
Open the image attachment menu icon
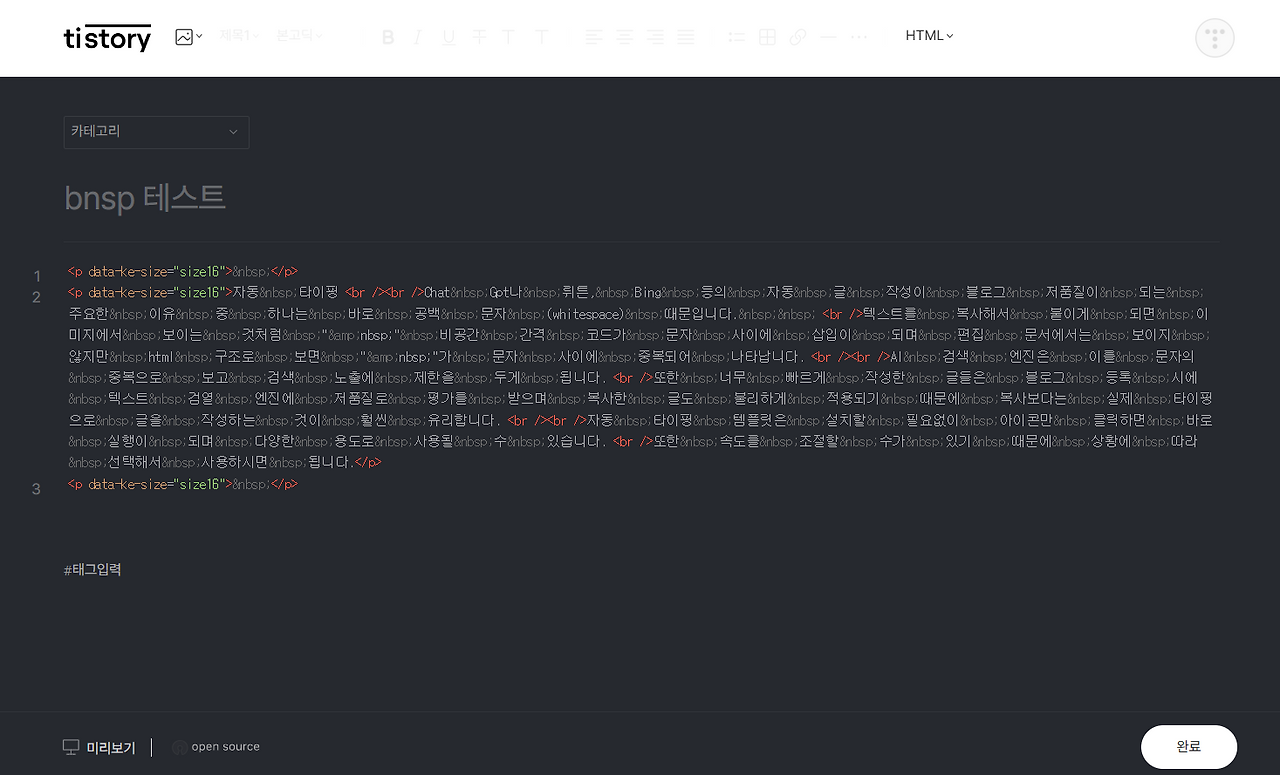tap(188, 37)
